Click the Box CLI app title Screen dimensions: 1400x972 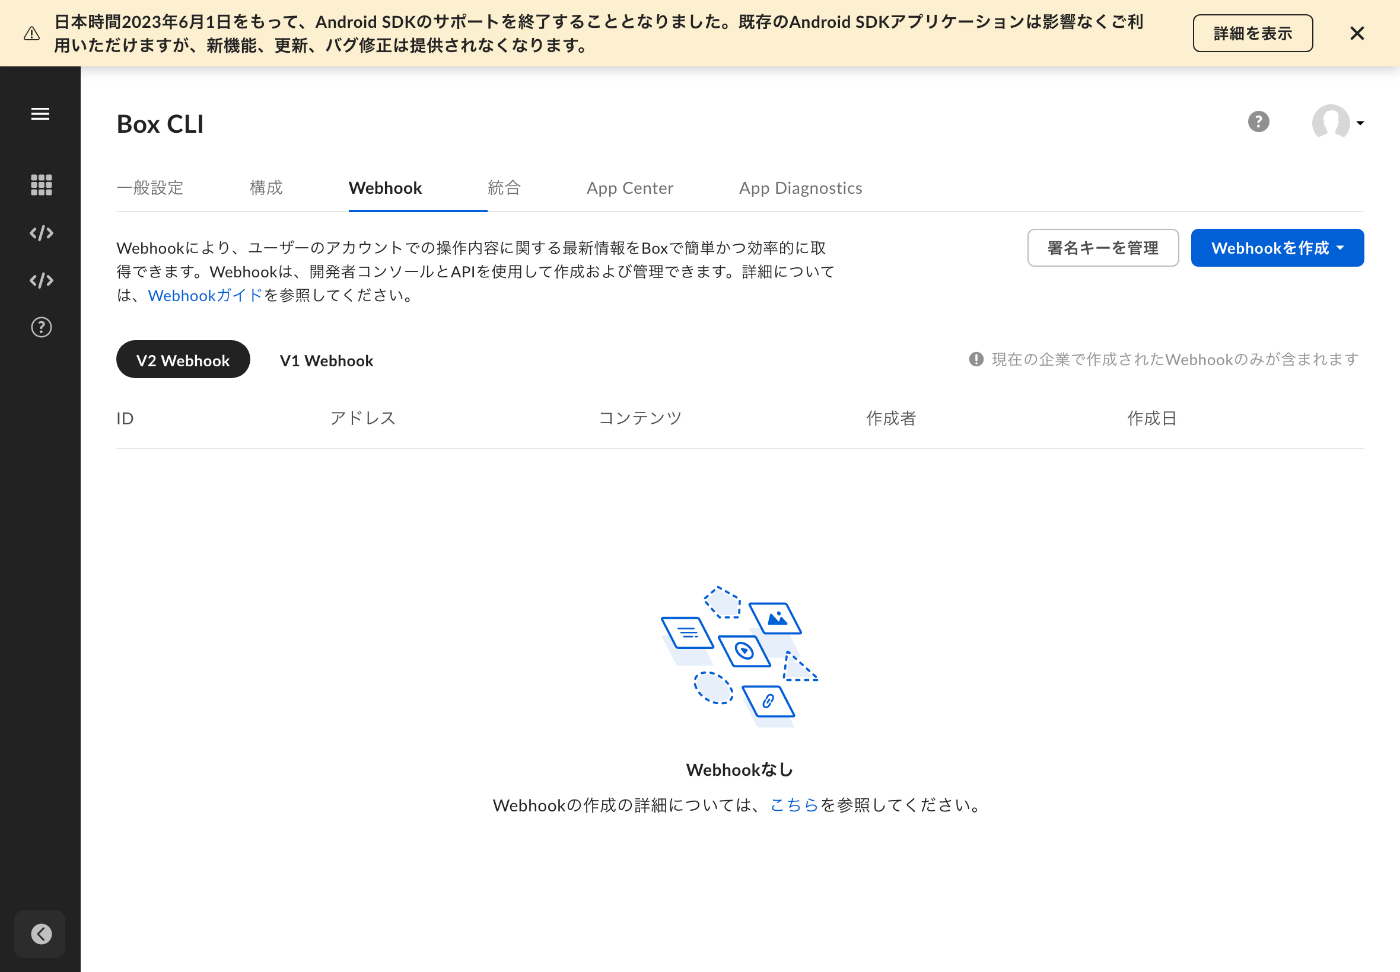point(160,124)
